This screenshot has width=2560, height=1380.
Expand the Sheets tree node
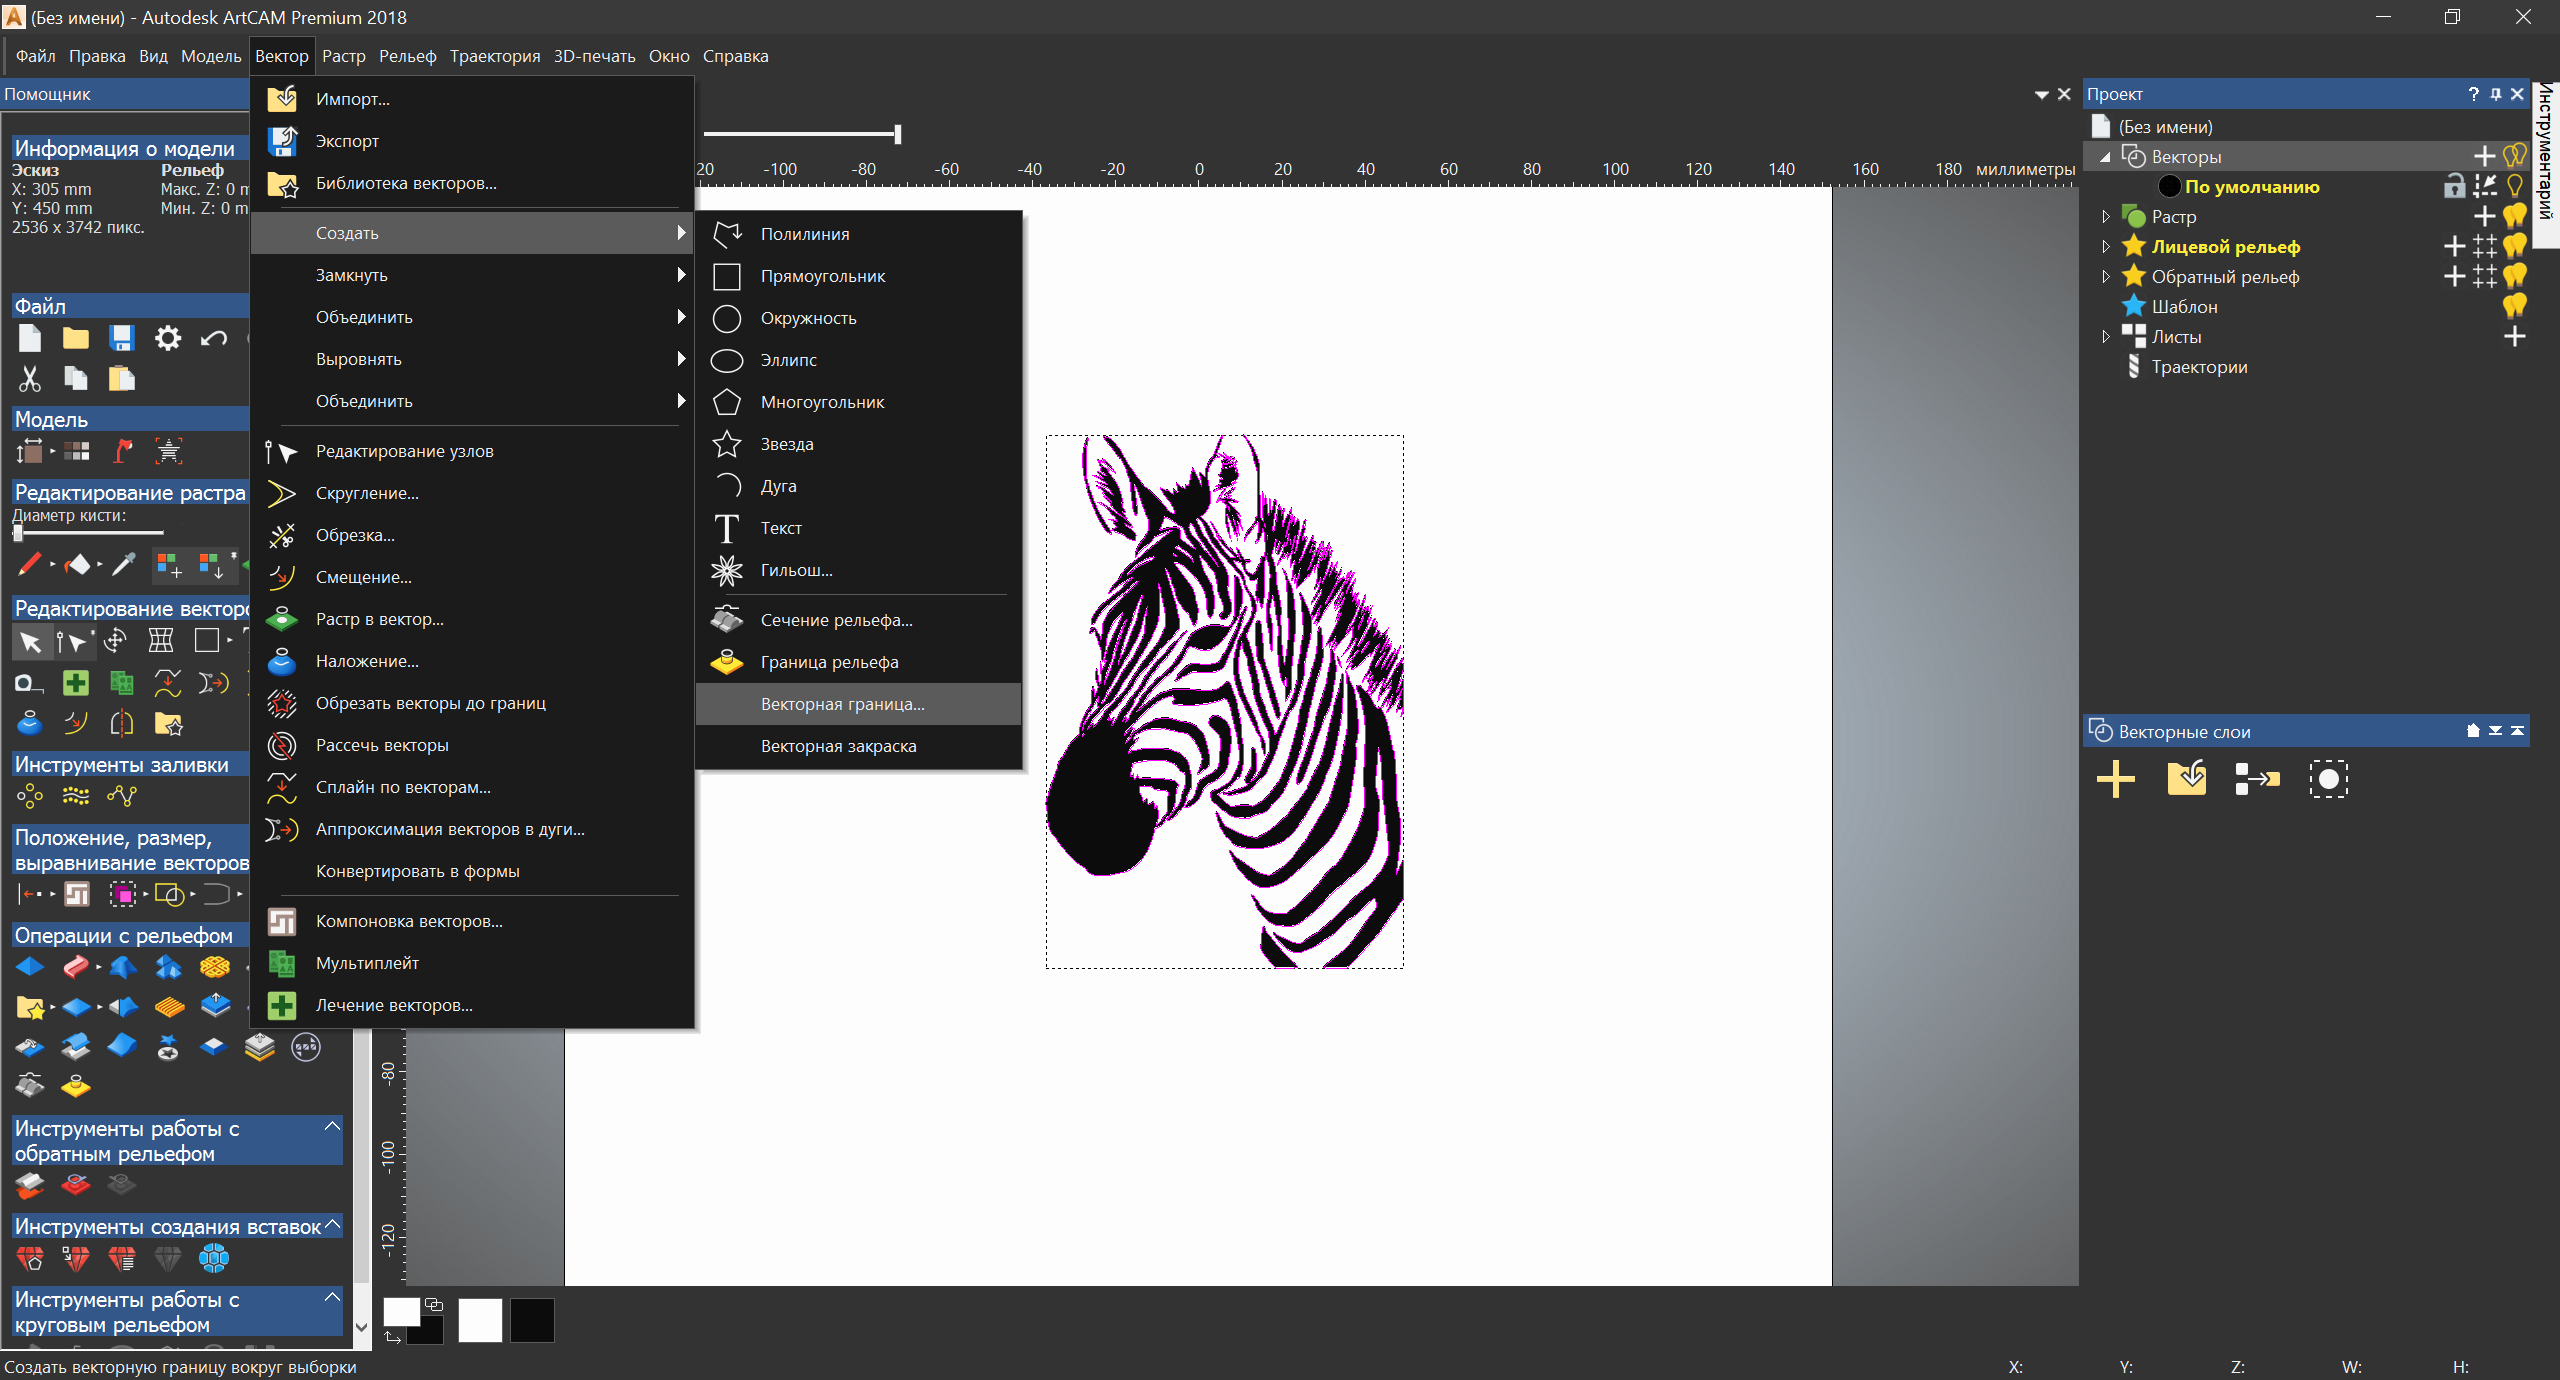2105,336
